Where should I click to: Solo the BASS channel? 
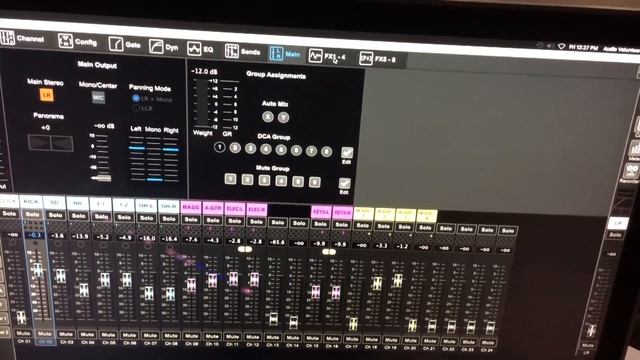click(191, 220)
